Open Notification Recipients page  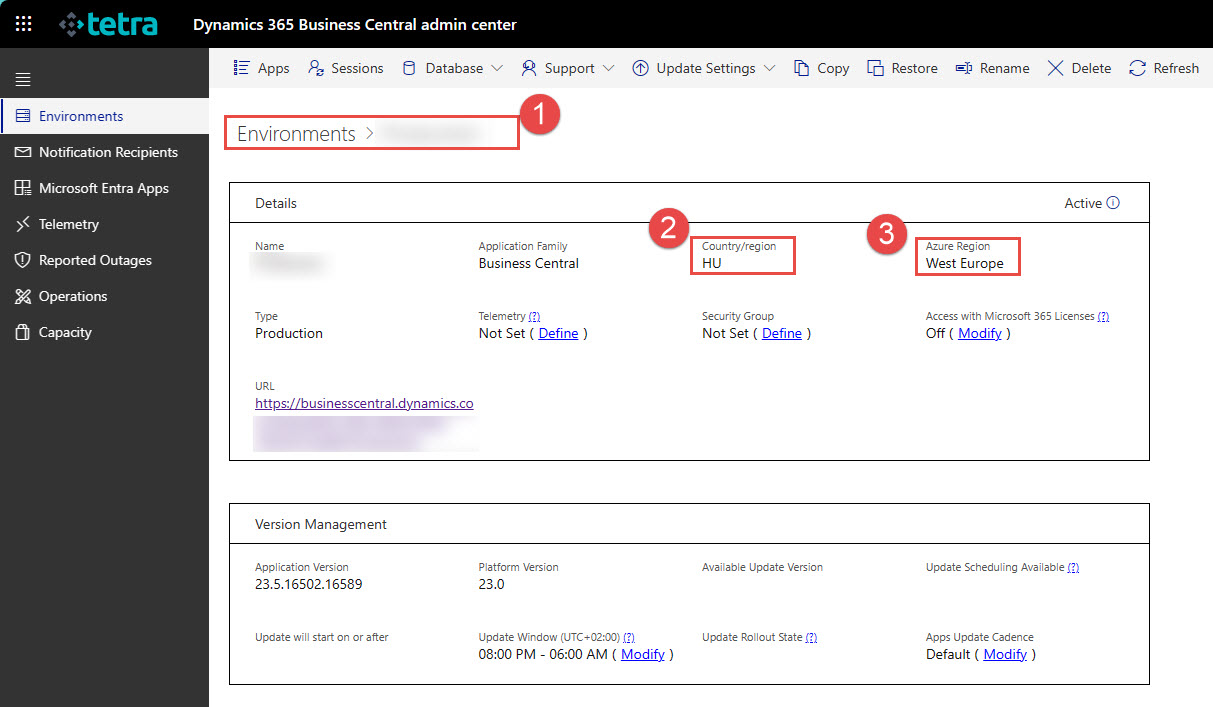coord(108,152)
